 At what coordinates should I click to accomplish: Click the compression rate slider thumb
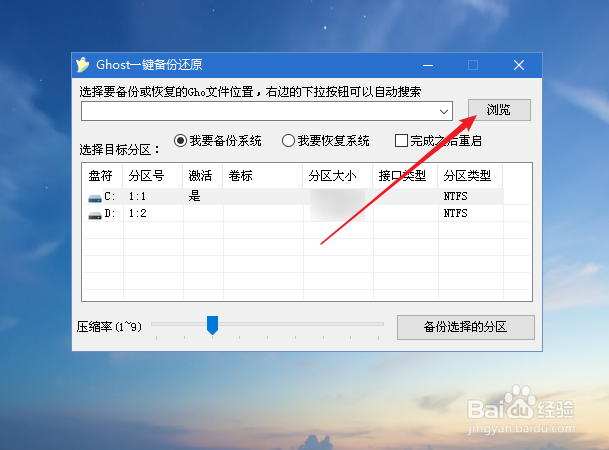coord(212,325)
